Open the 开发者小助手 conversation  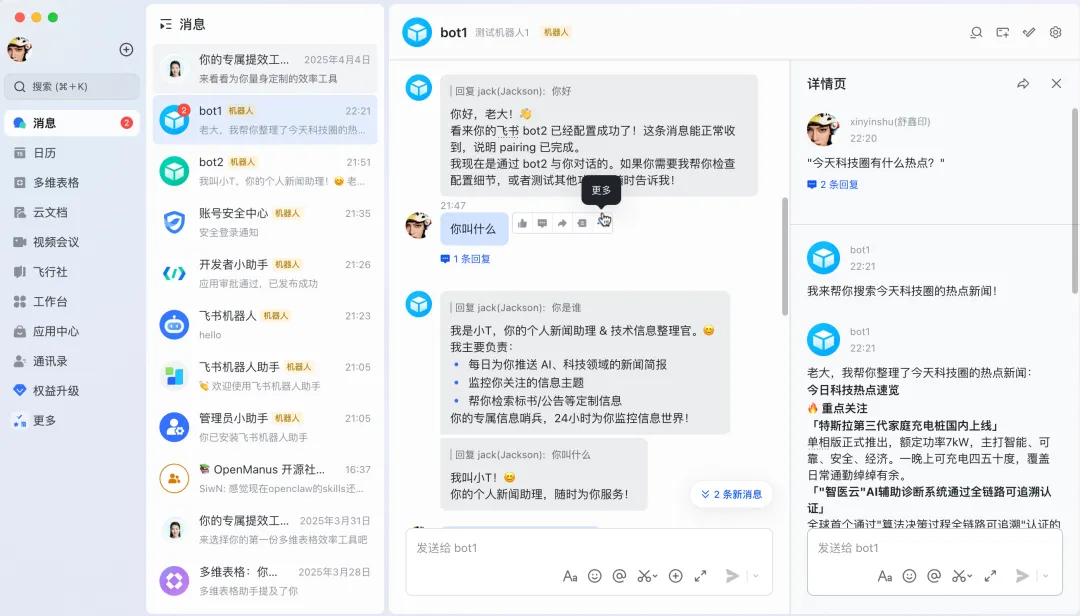[x=265, y=274]
